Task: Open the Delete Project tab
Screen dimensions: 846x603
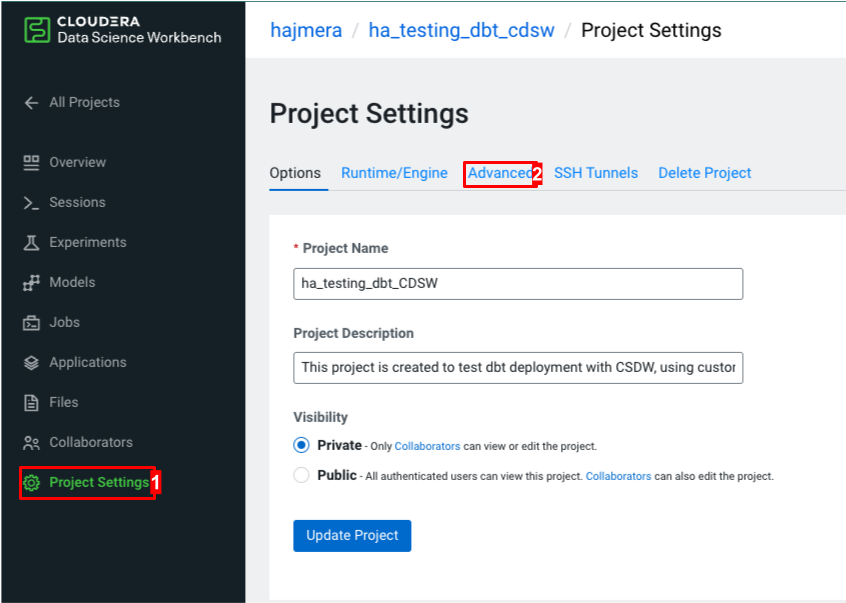Action: tap(705, 173)
